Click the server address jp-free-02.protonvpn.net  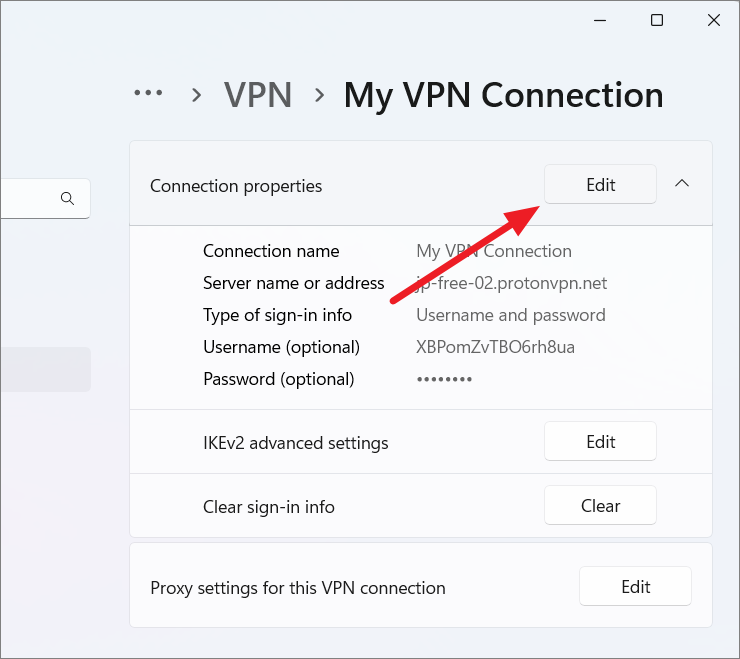(512, 283)
